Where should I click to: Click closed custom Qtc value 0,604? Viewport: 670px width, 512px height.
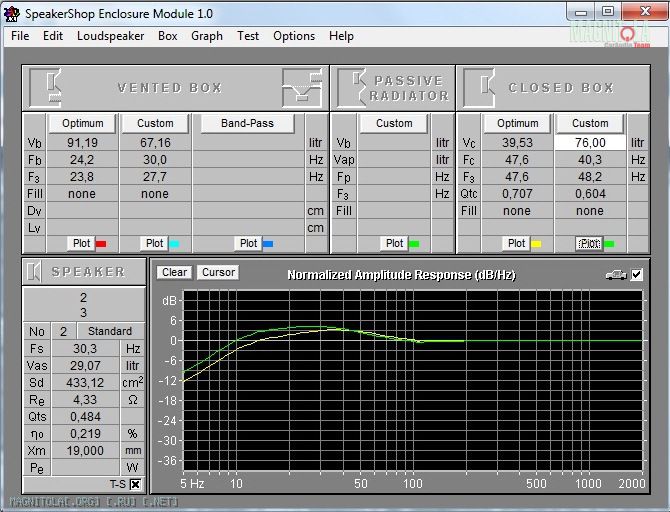pyautogui.click(x=590, y=194)
